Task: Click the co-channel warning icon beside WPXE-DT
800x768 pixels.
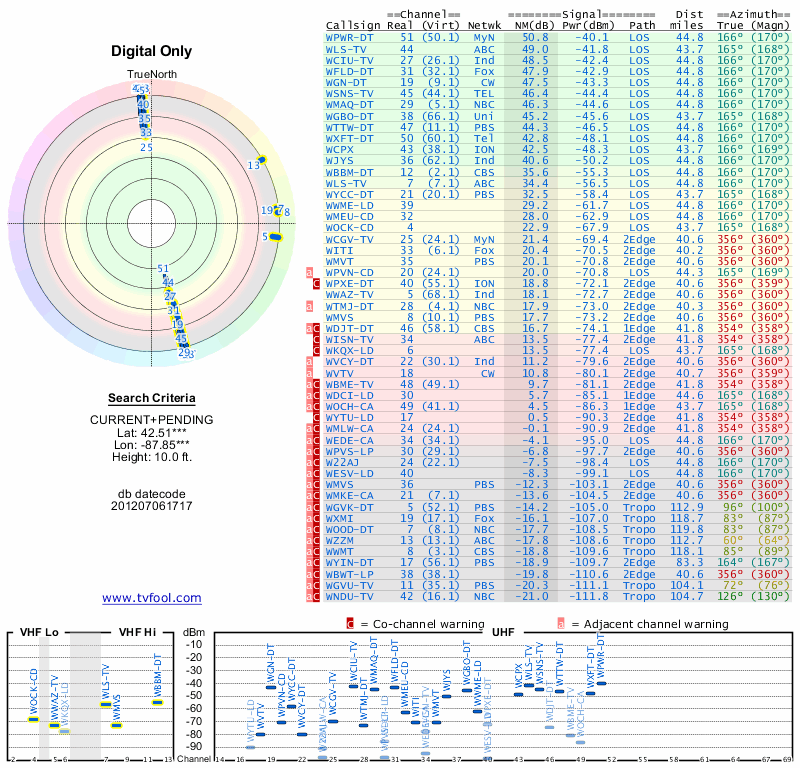Action: (x=316, y=284)
